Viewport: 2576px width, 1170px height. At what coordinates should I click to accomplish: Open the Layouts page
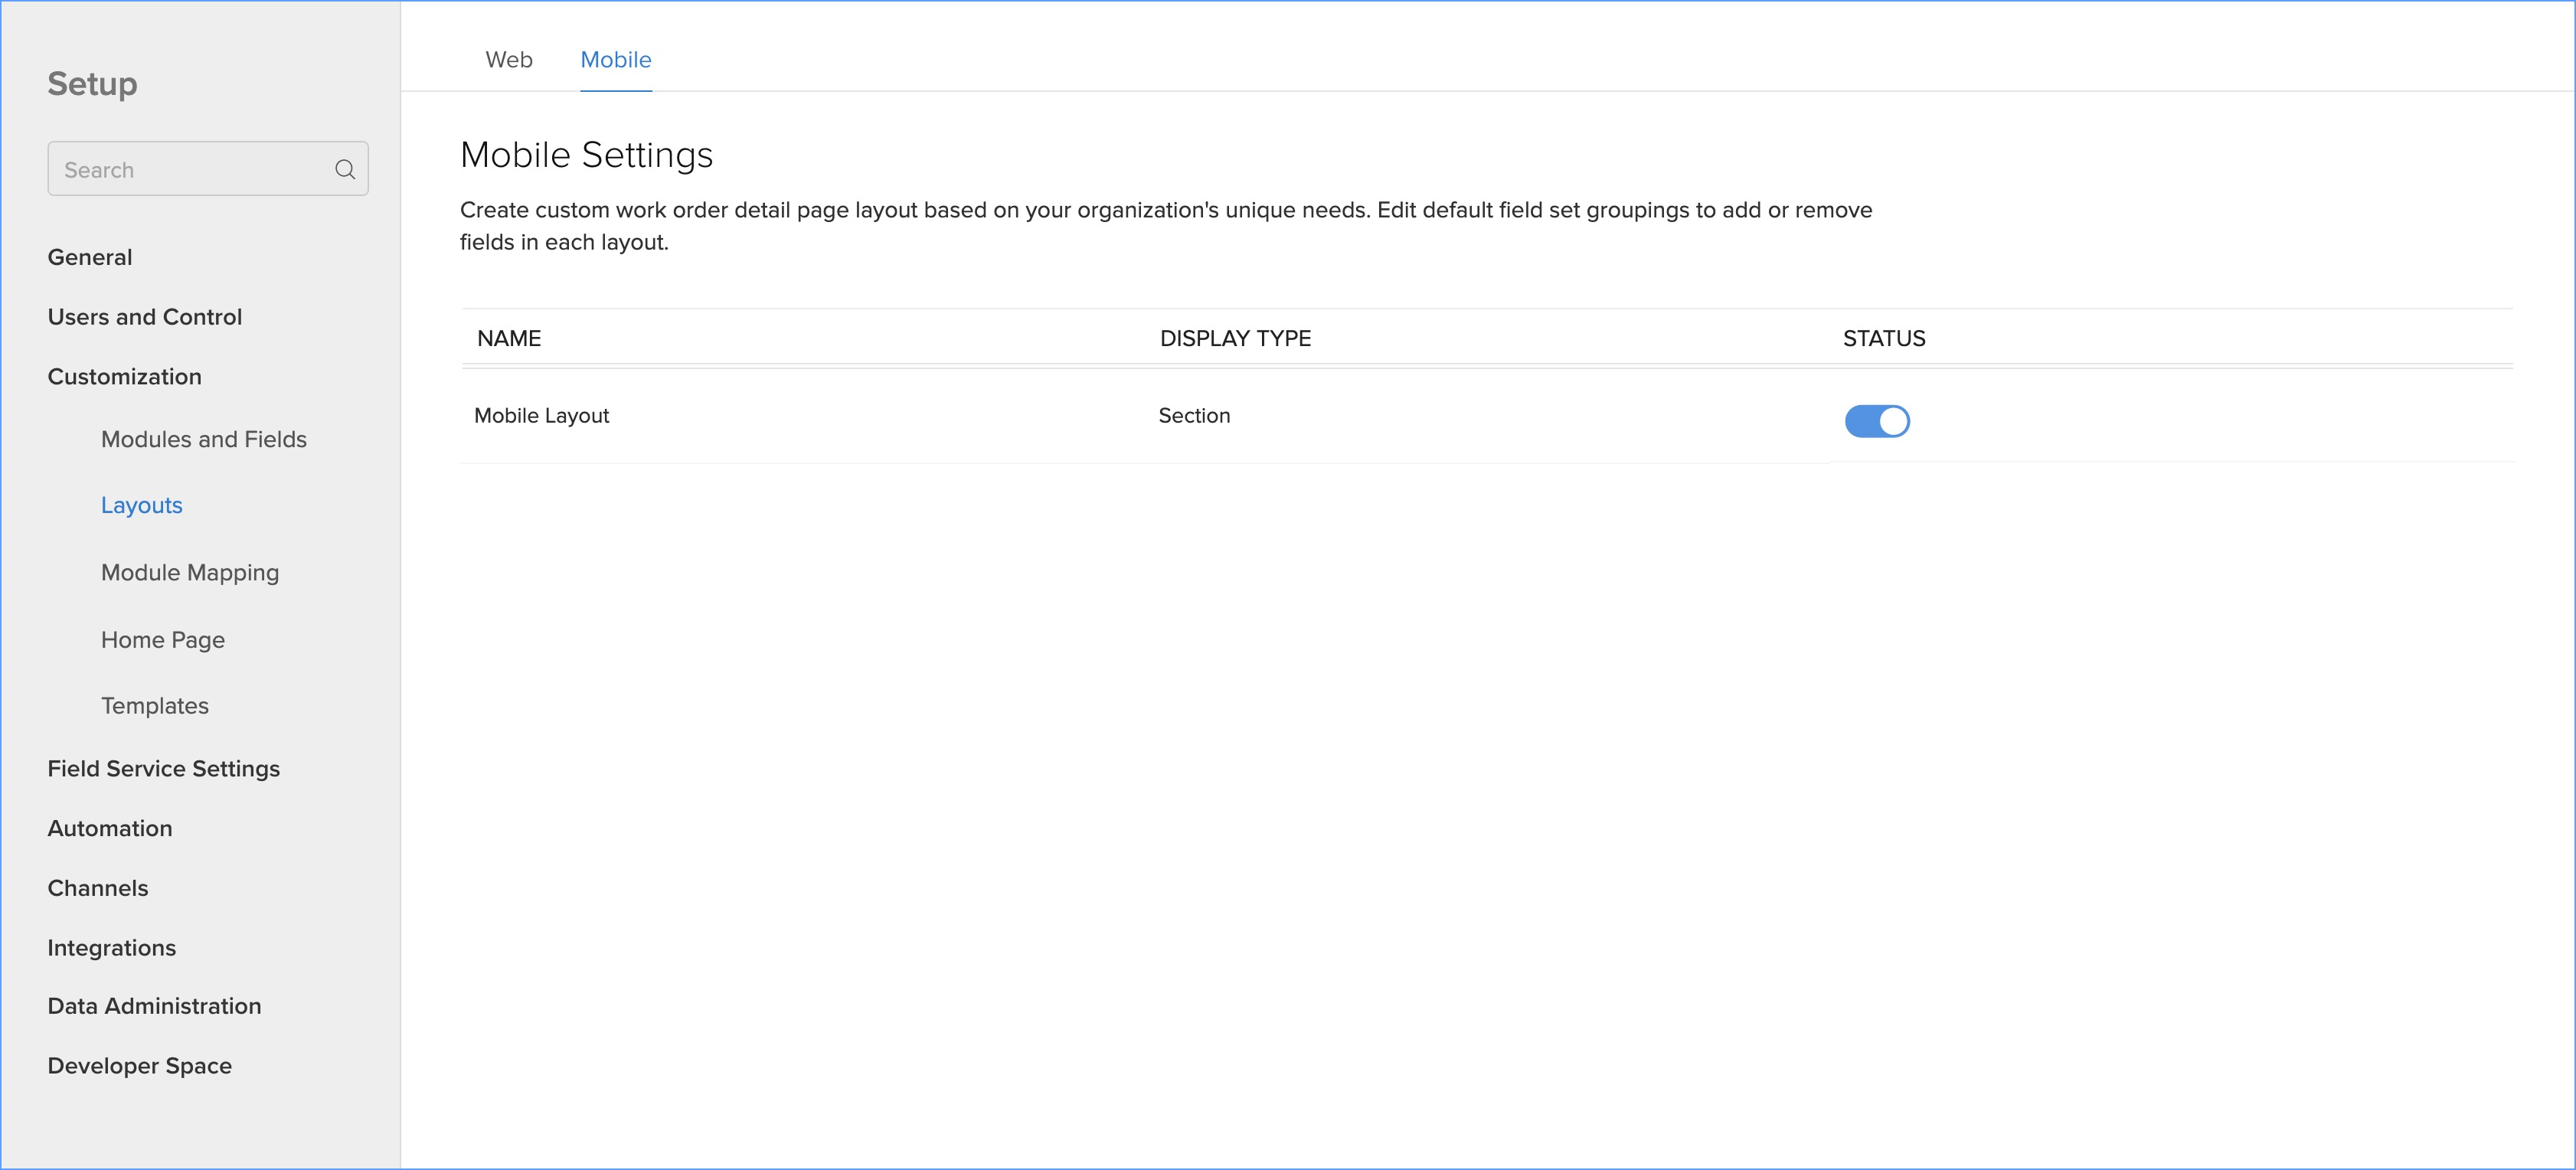tap(142, 505)
